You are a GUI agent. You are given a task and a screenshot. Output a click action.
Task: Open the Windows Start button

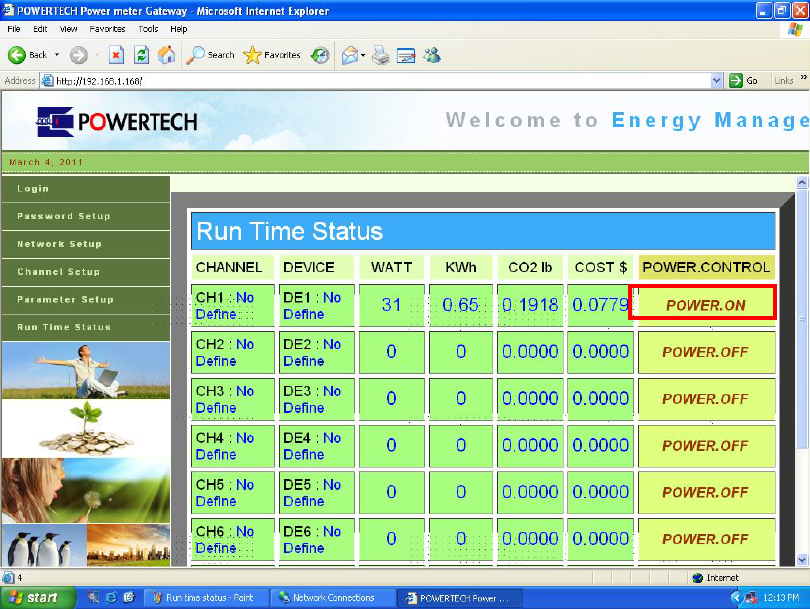pyautogui.click(x=36, y=598)
